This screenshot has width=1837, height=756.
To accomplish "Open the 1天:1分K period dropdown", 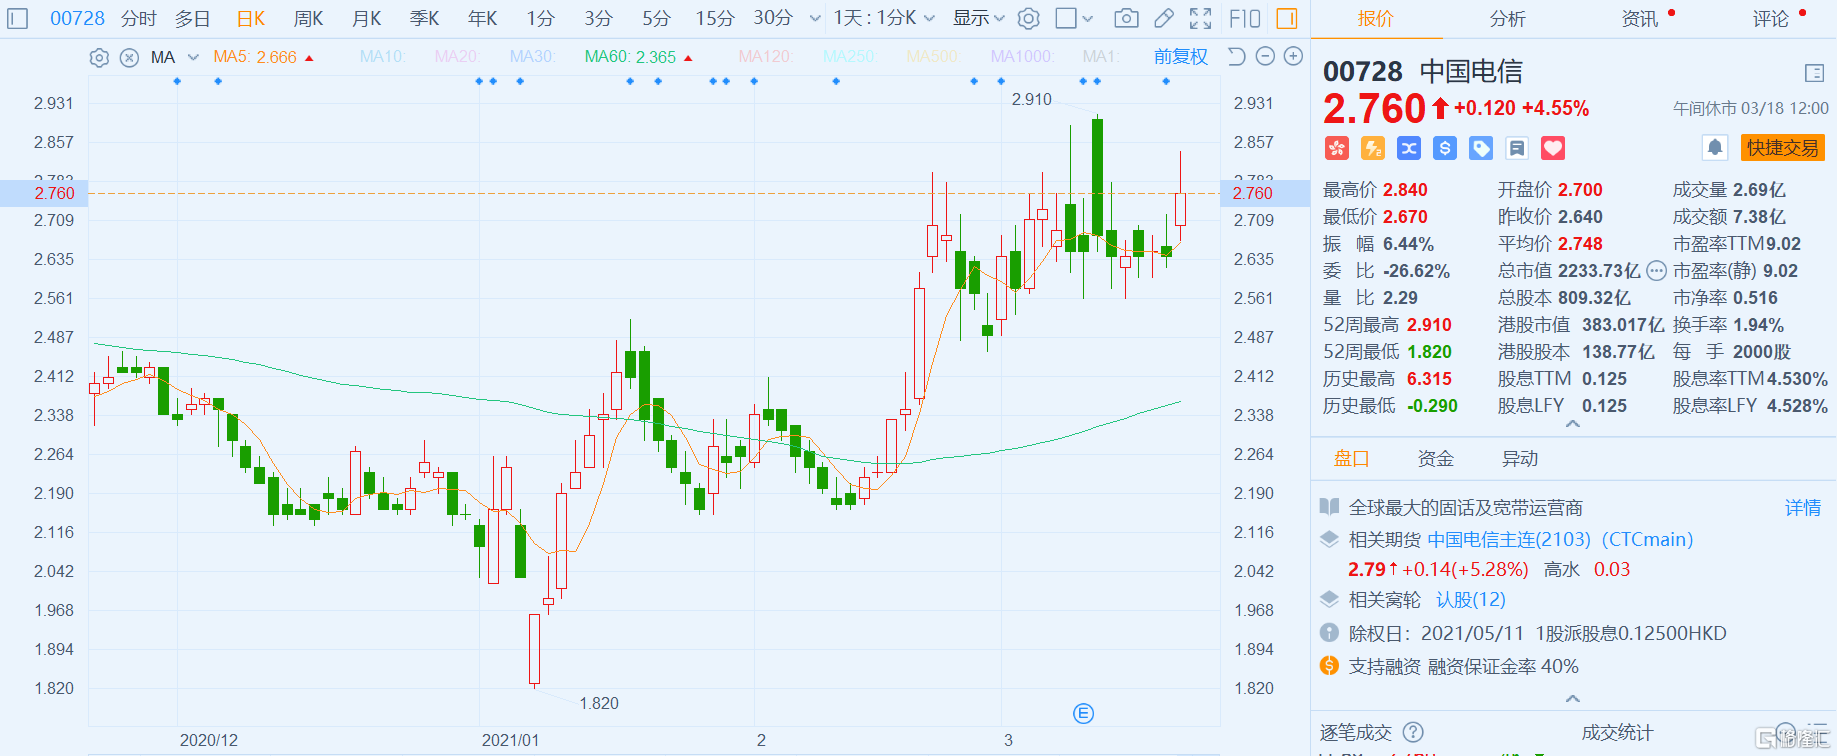I will click(884, 18).
